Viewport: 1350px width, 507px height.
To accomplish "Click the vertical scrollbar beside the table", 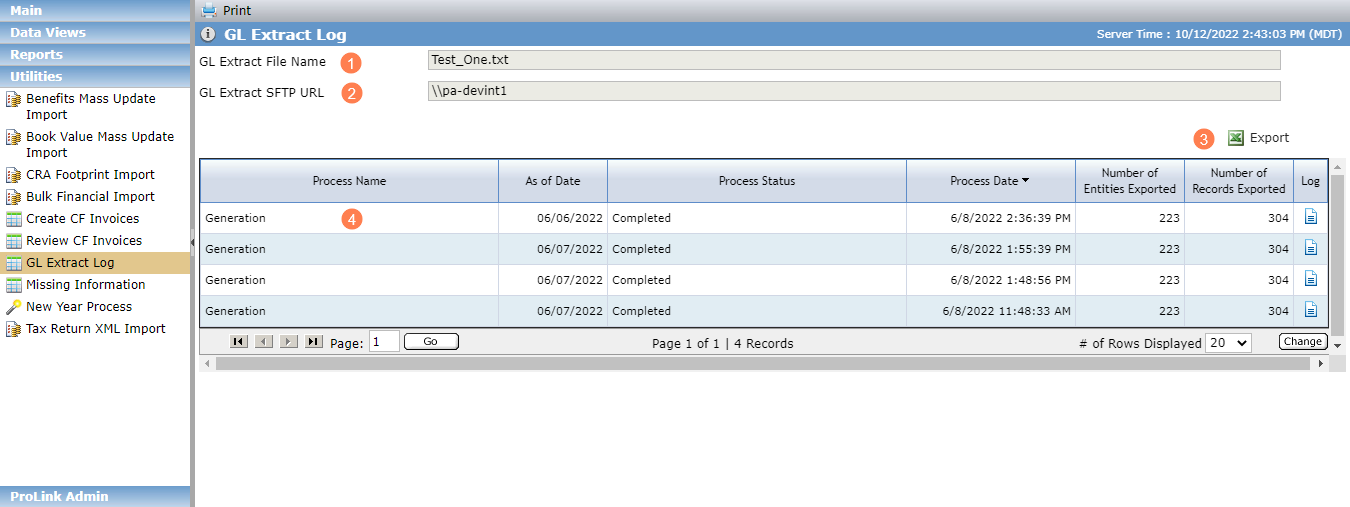I will (x=1338, y=255).
